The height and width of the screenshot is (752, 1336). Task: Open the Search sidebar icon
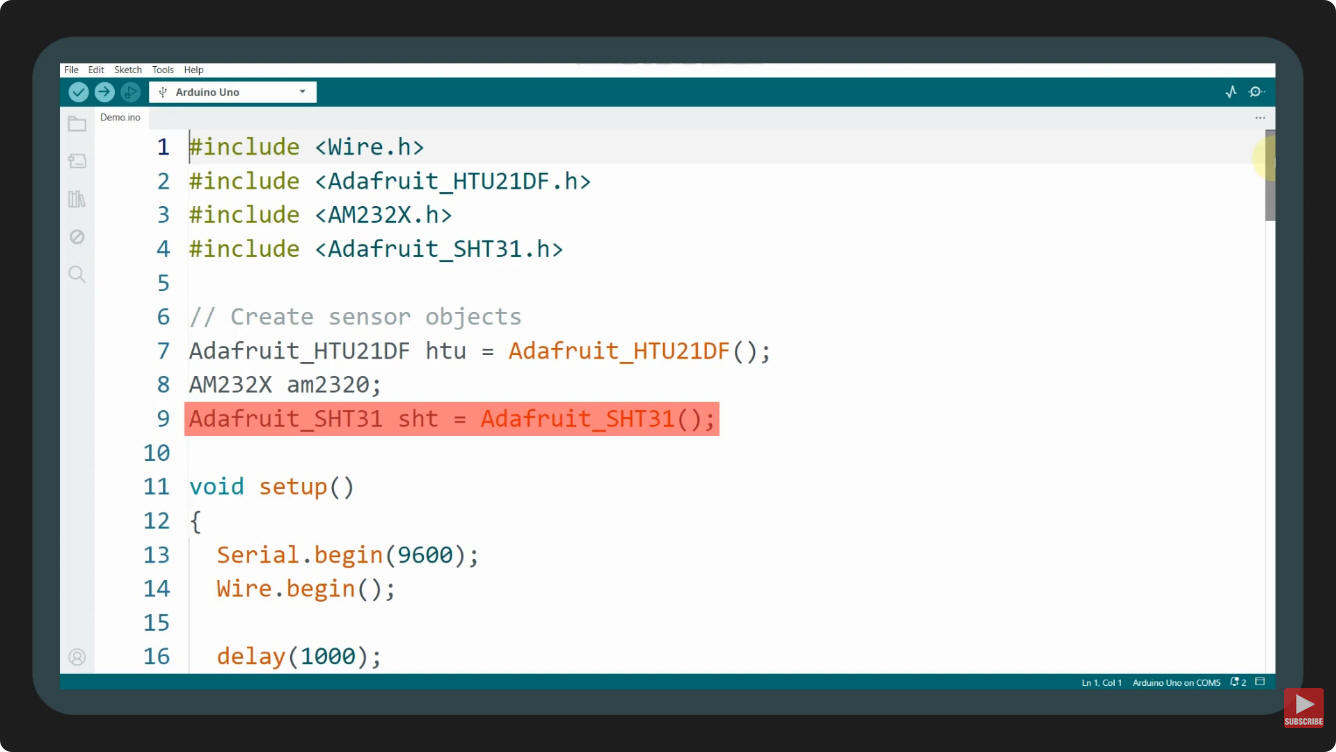click(77, 274)
